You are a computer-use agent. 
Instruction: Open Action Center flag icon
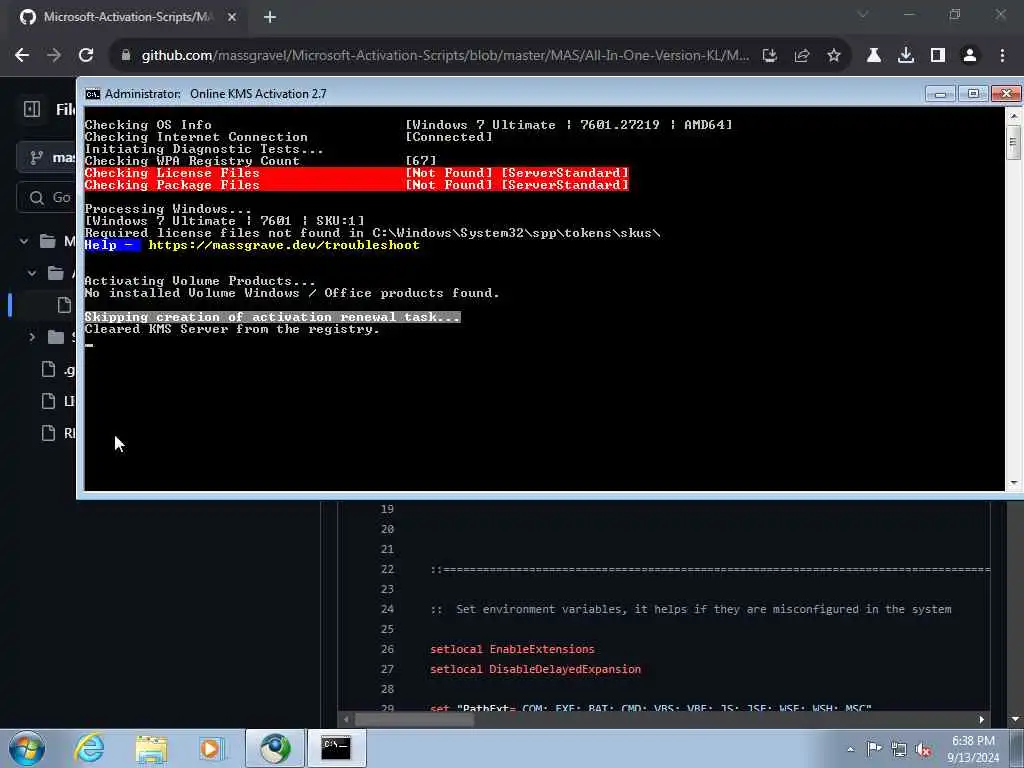point(874,749)
